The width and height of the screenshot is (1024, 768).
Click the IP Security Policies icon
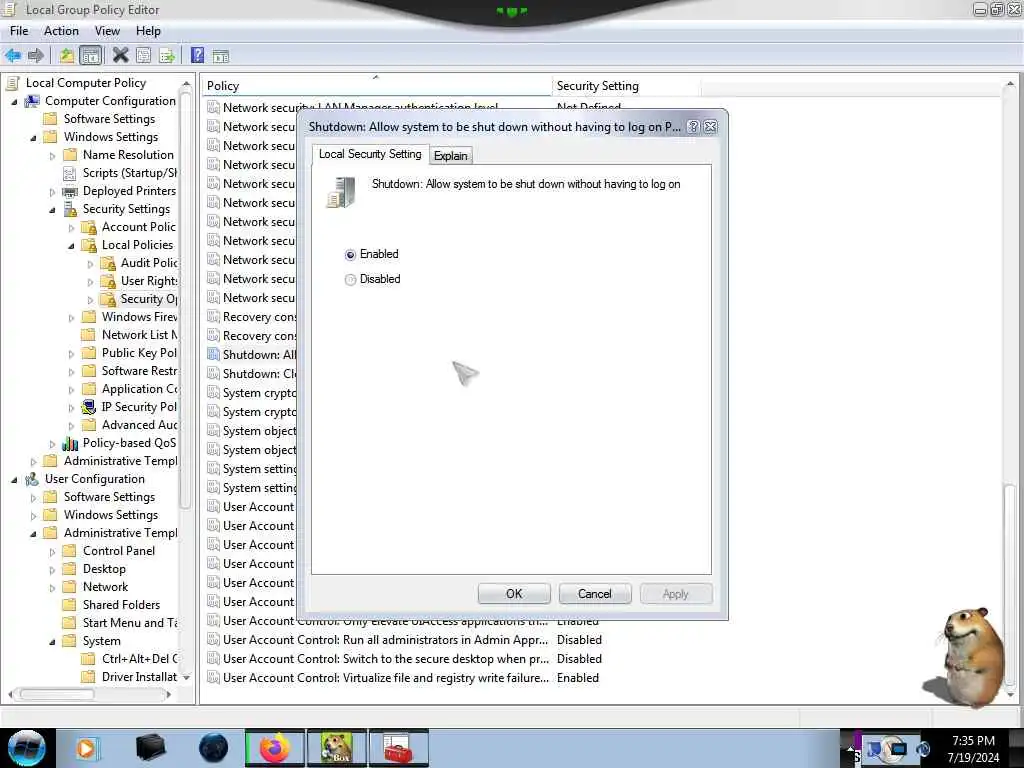[89, 408]
